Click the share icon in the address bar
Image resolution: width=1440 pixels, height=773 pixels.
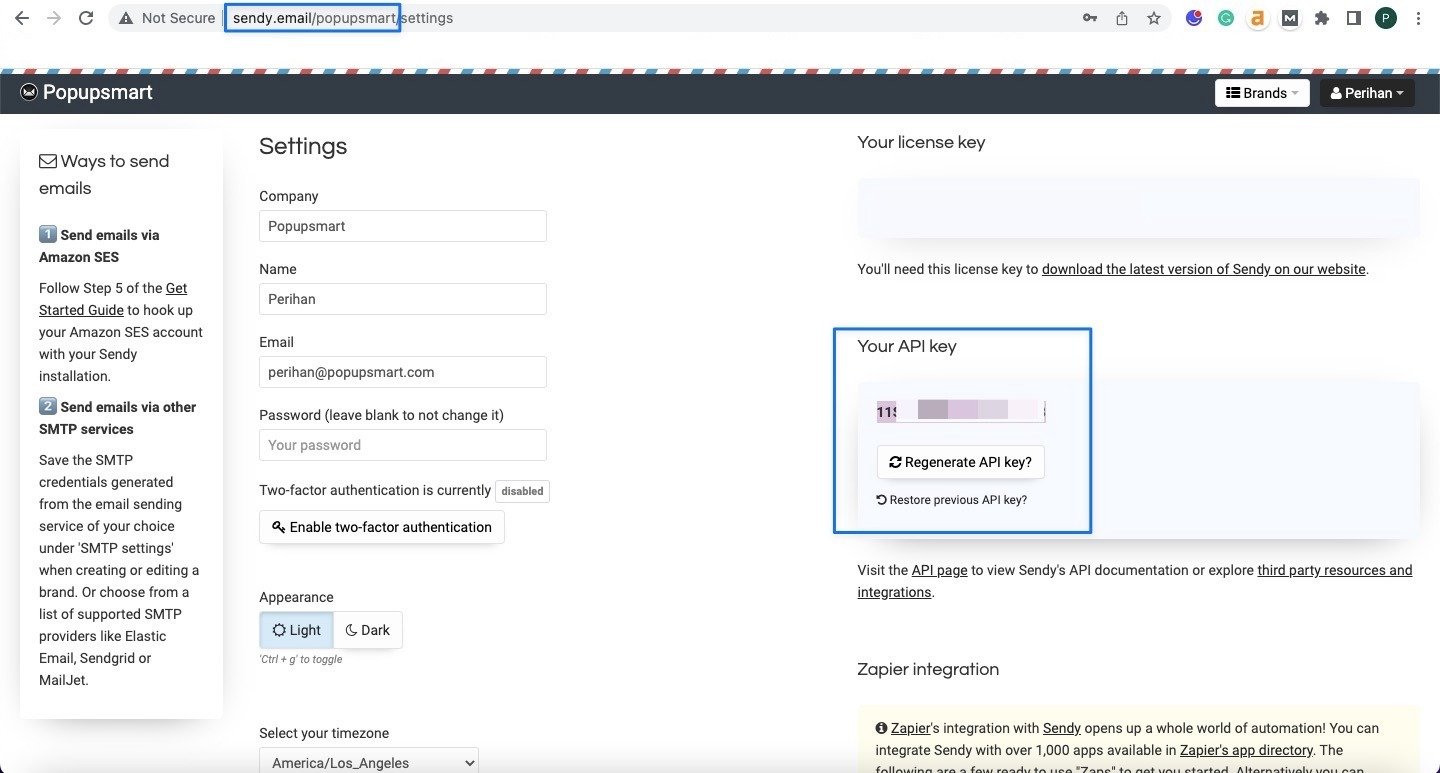pyautogui.click(x=1121, y=17)
